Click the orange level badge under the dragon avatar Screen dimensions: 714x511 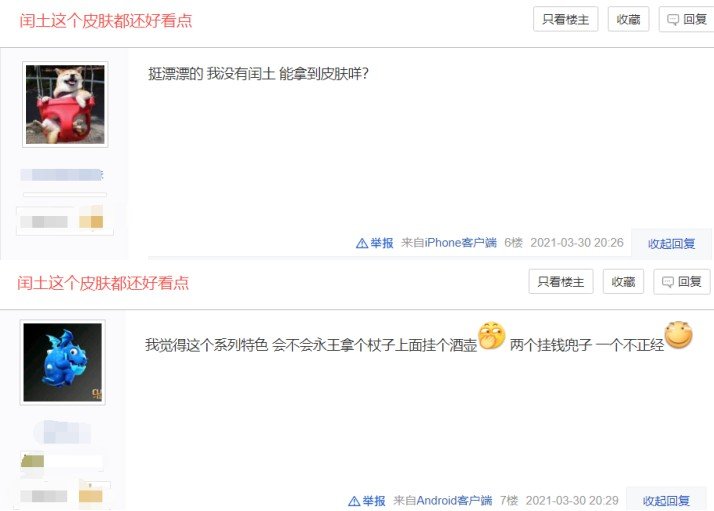[91, 495]
